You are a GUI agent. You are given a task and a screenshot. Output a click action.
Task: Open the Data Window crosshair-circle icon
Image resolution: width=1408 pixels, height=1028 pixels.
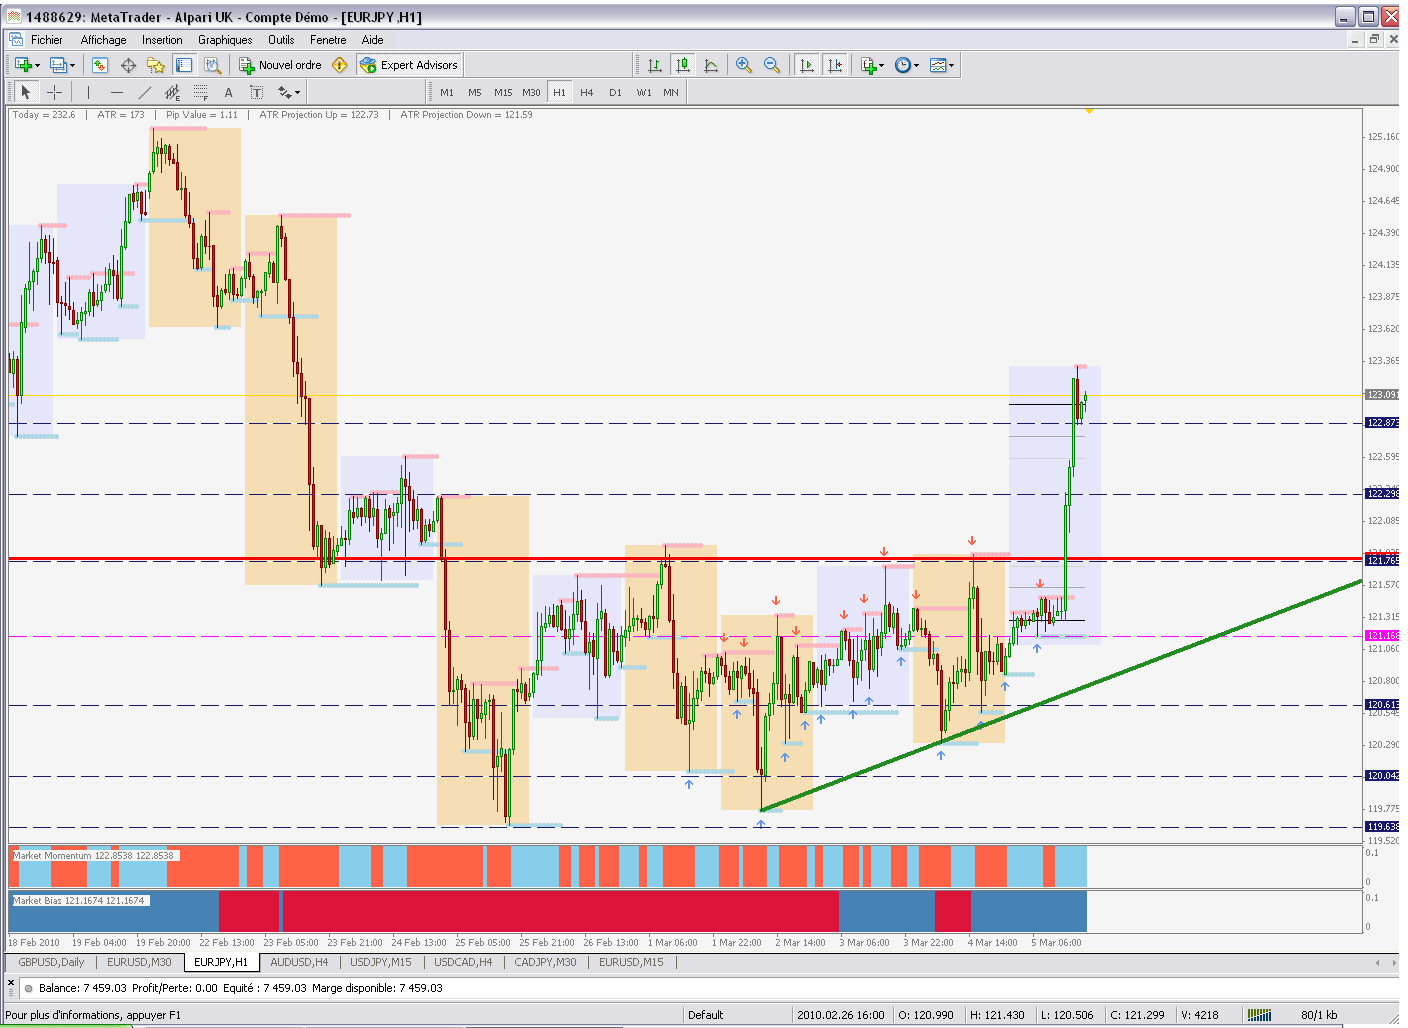[x=128, y=65]
